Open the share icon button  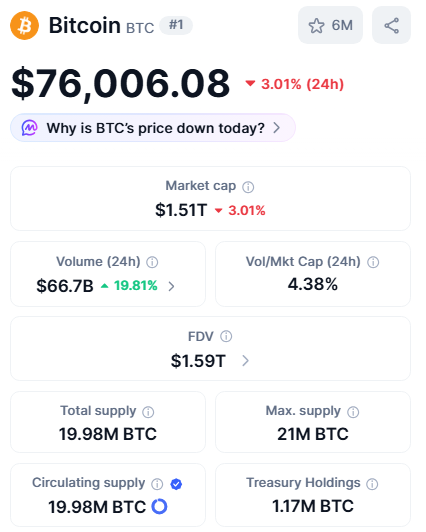click(391, 25)
